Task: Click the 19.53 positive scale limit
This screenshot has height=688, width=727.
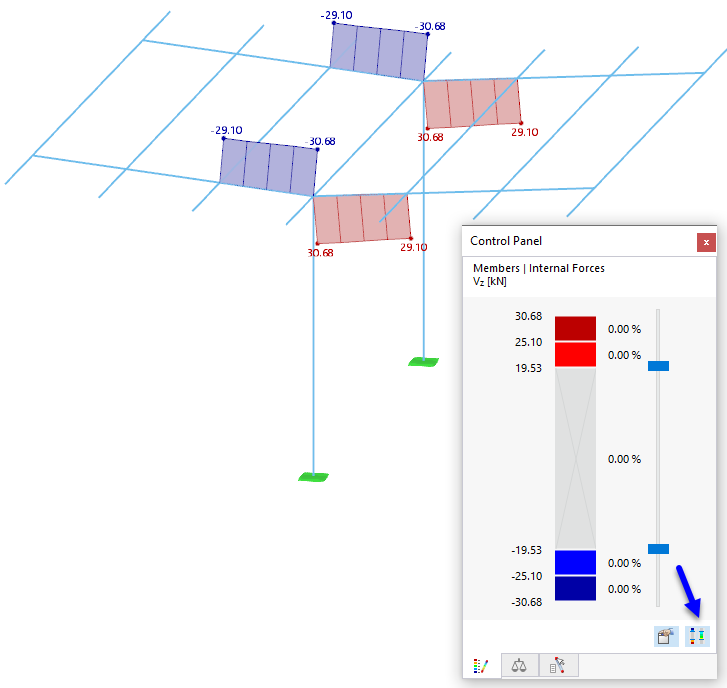Action: [x=528, y=368]
